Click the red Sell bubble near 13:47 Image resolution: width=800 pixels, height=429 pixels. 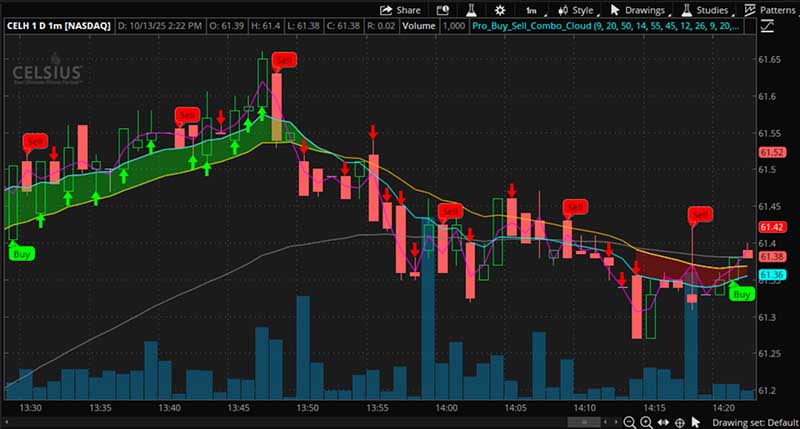point(285,60)
